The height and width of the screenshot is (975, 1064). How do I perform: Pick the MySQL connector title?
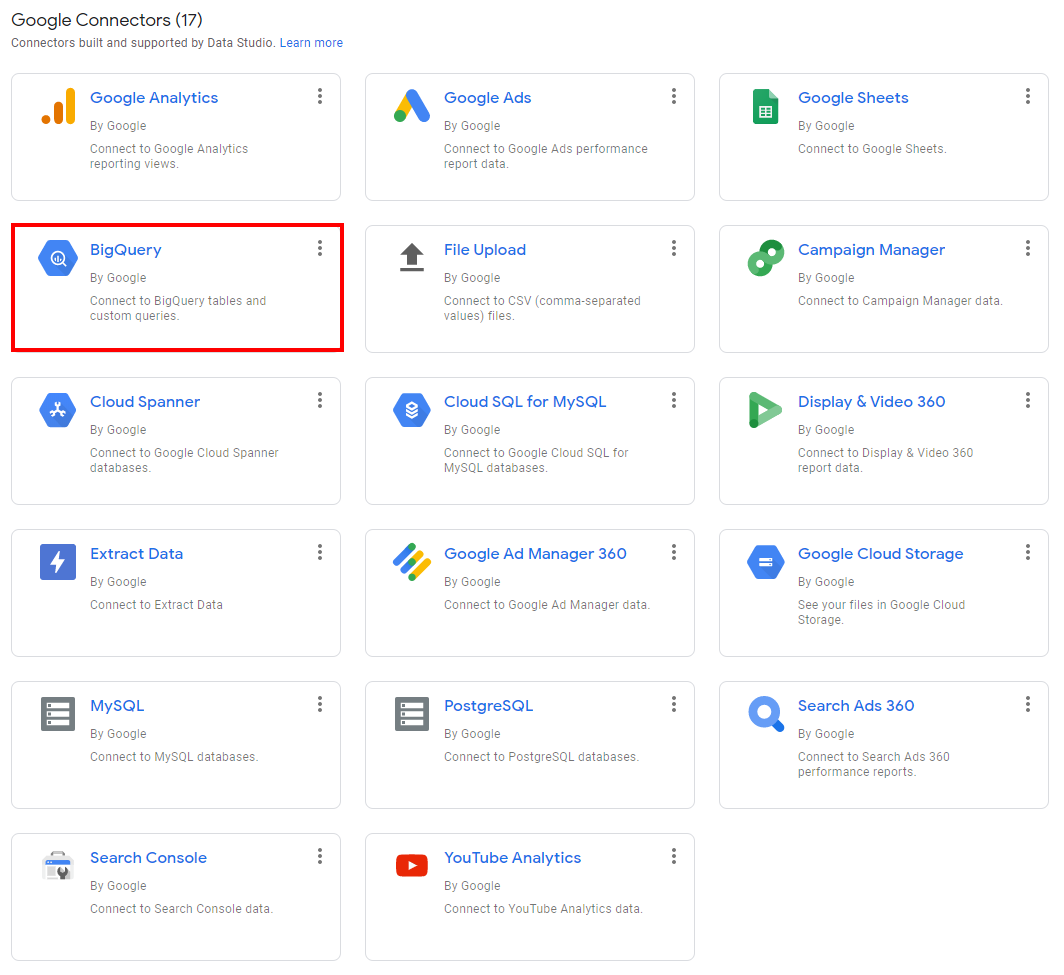(x=117, y=706)
